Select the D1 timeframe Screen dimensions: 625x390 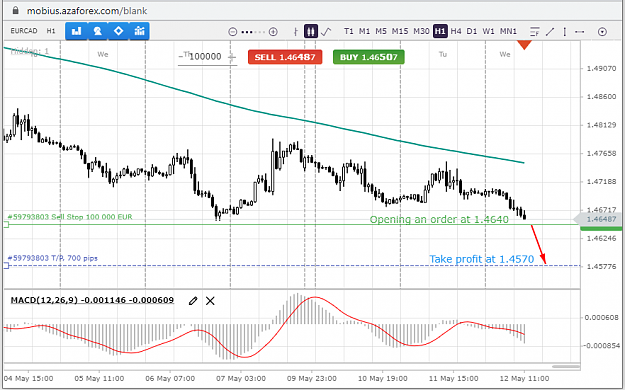[472, 31]
